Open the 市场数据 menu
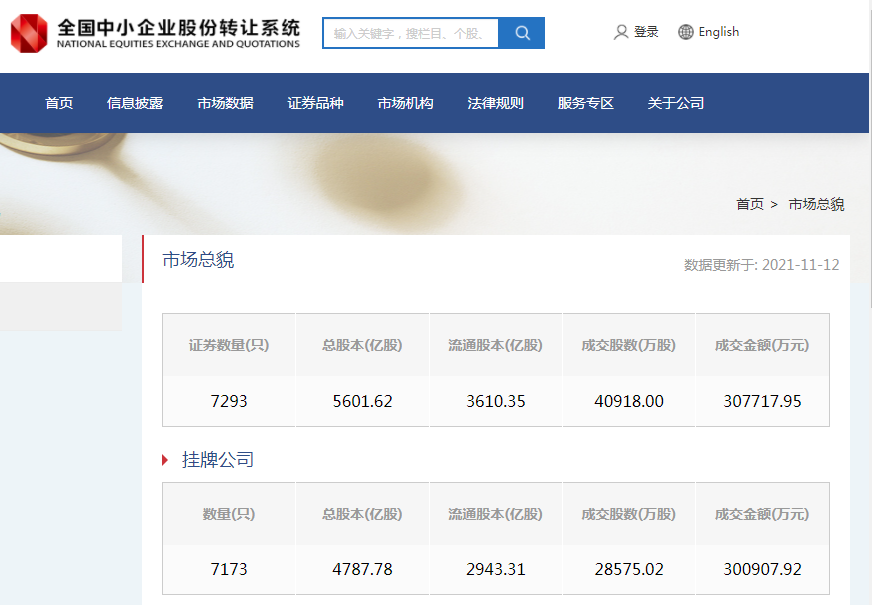Viewport: 872px width, 605px height. 225,103
